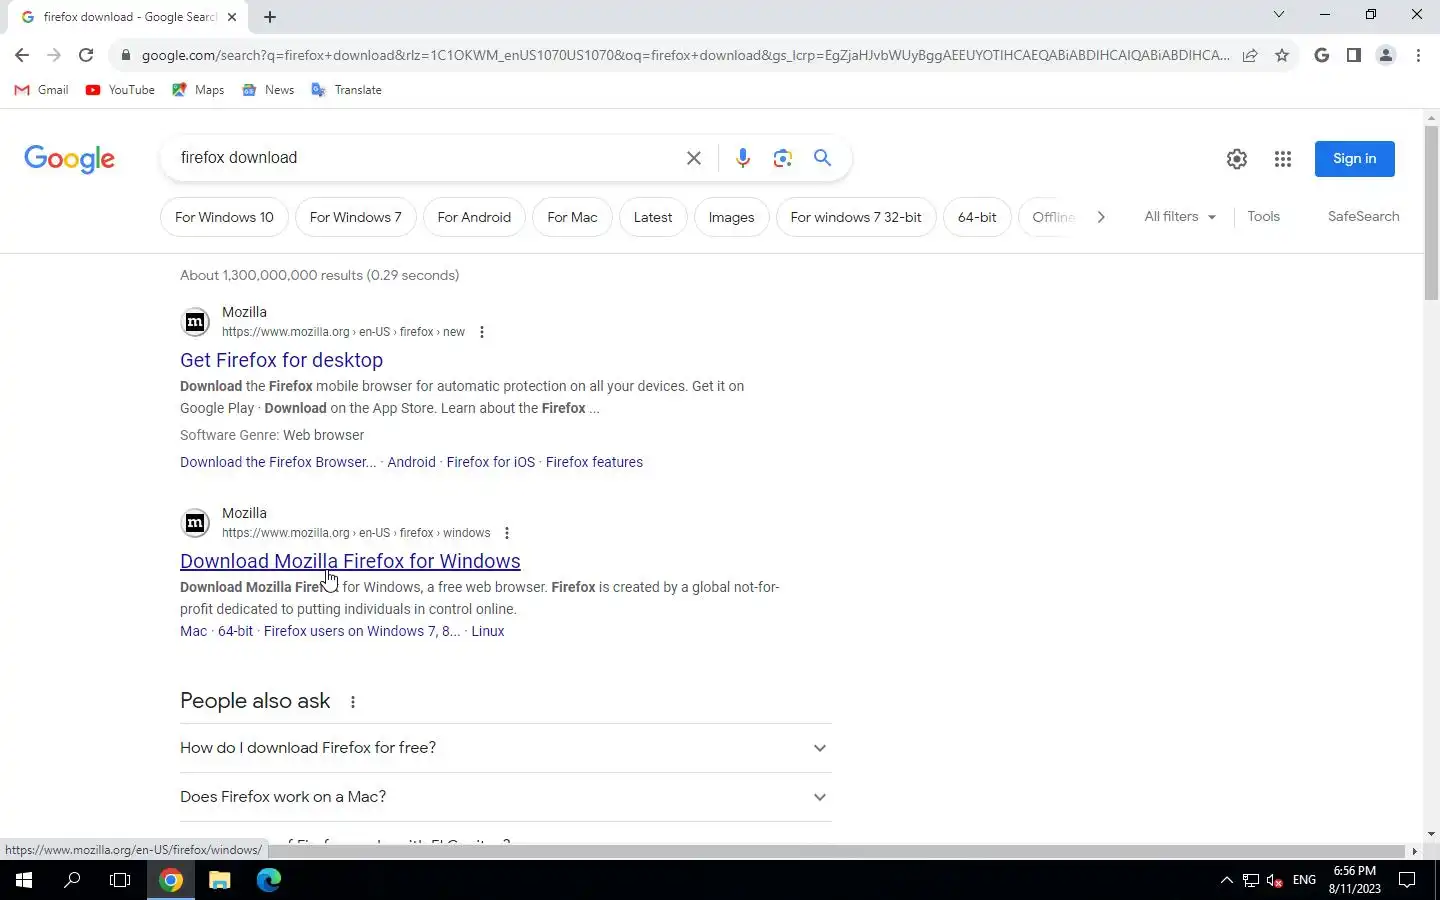This screenshot has height=900, width=1440.
Task: Open People also ask options menu
Action: pyautogui.click(x=353, y=702)
